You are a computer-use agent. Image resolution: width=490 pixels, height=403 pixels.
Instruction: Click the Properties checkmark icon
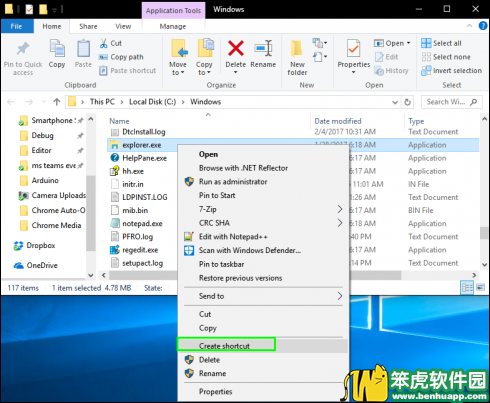tap(354, 49)
